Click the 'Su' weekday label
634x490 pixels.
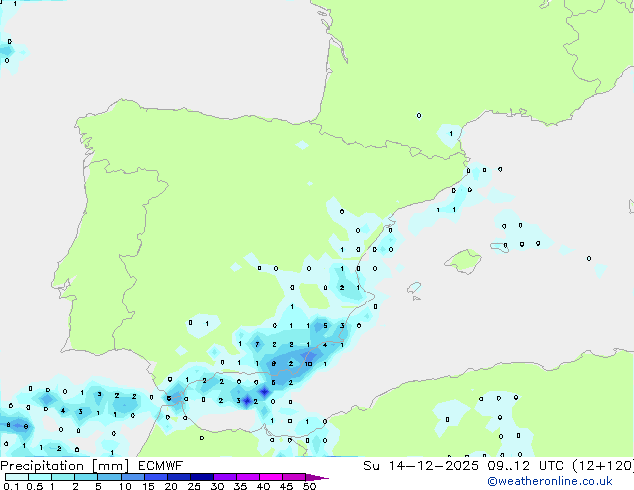click(371, 466)
